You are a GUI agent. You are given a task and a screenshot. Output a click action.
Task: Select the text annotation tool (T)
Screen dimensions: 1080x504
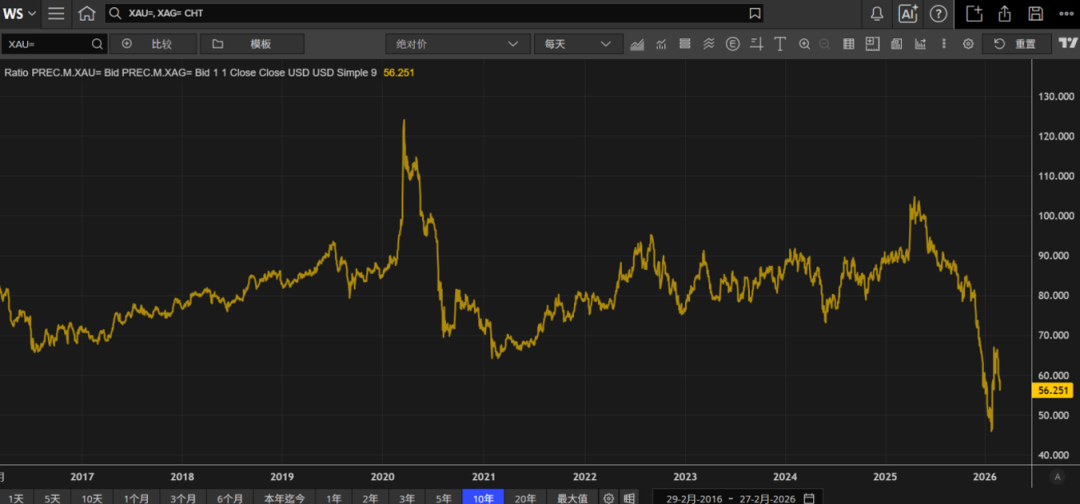click(778, 44)
